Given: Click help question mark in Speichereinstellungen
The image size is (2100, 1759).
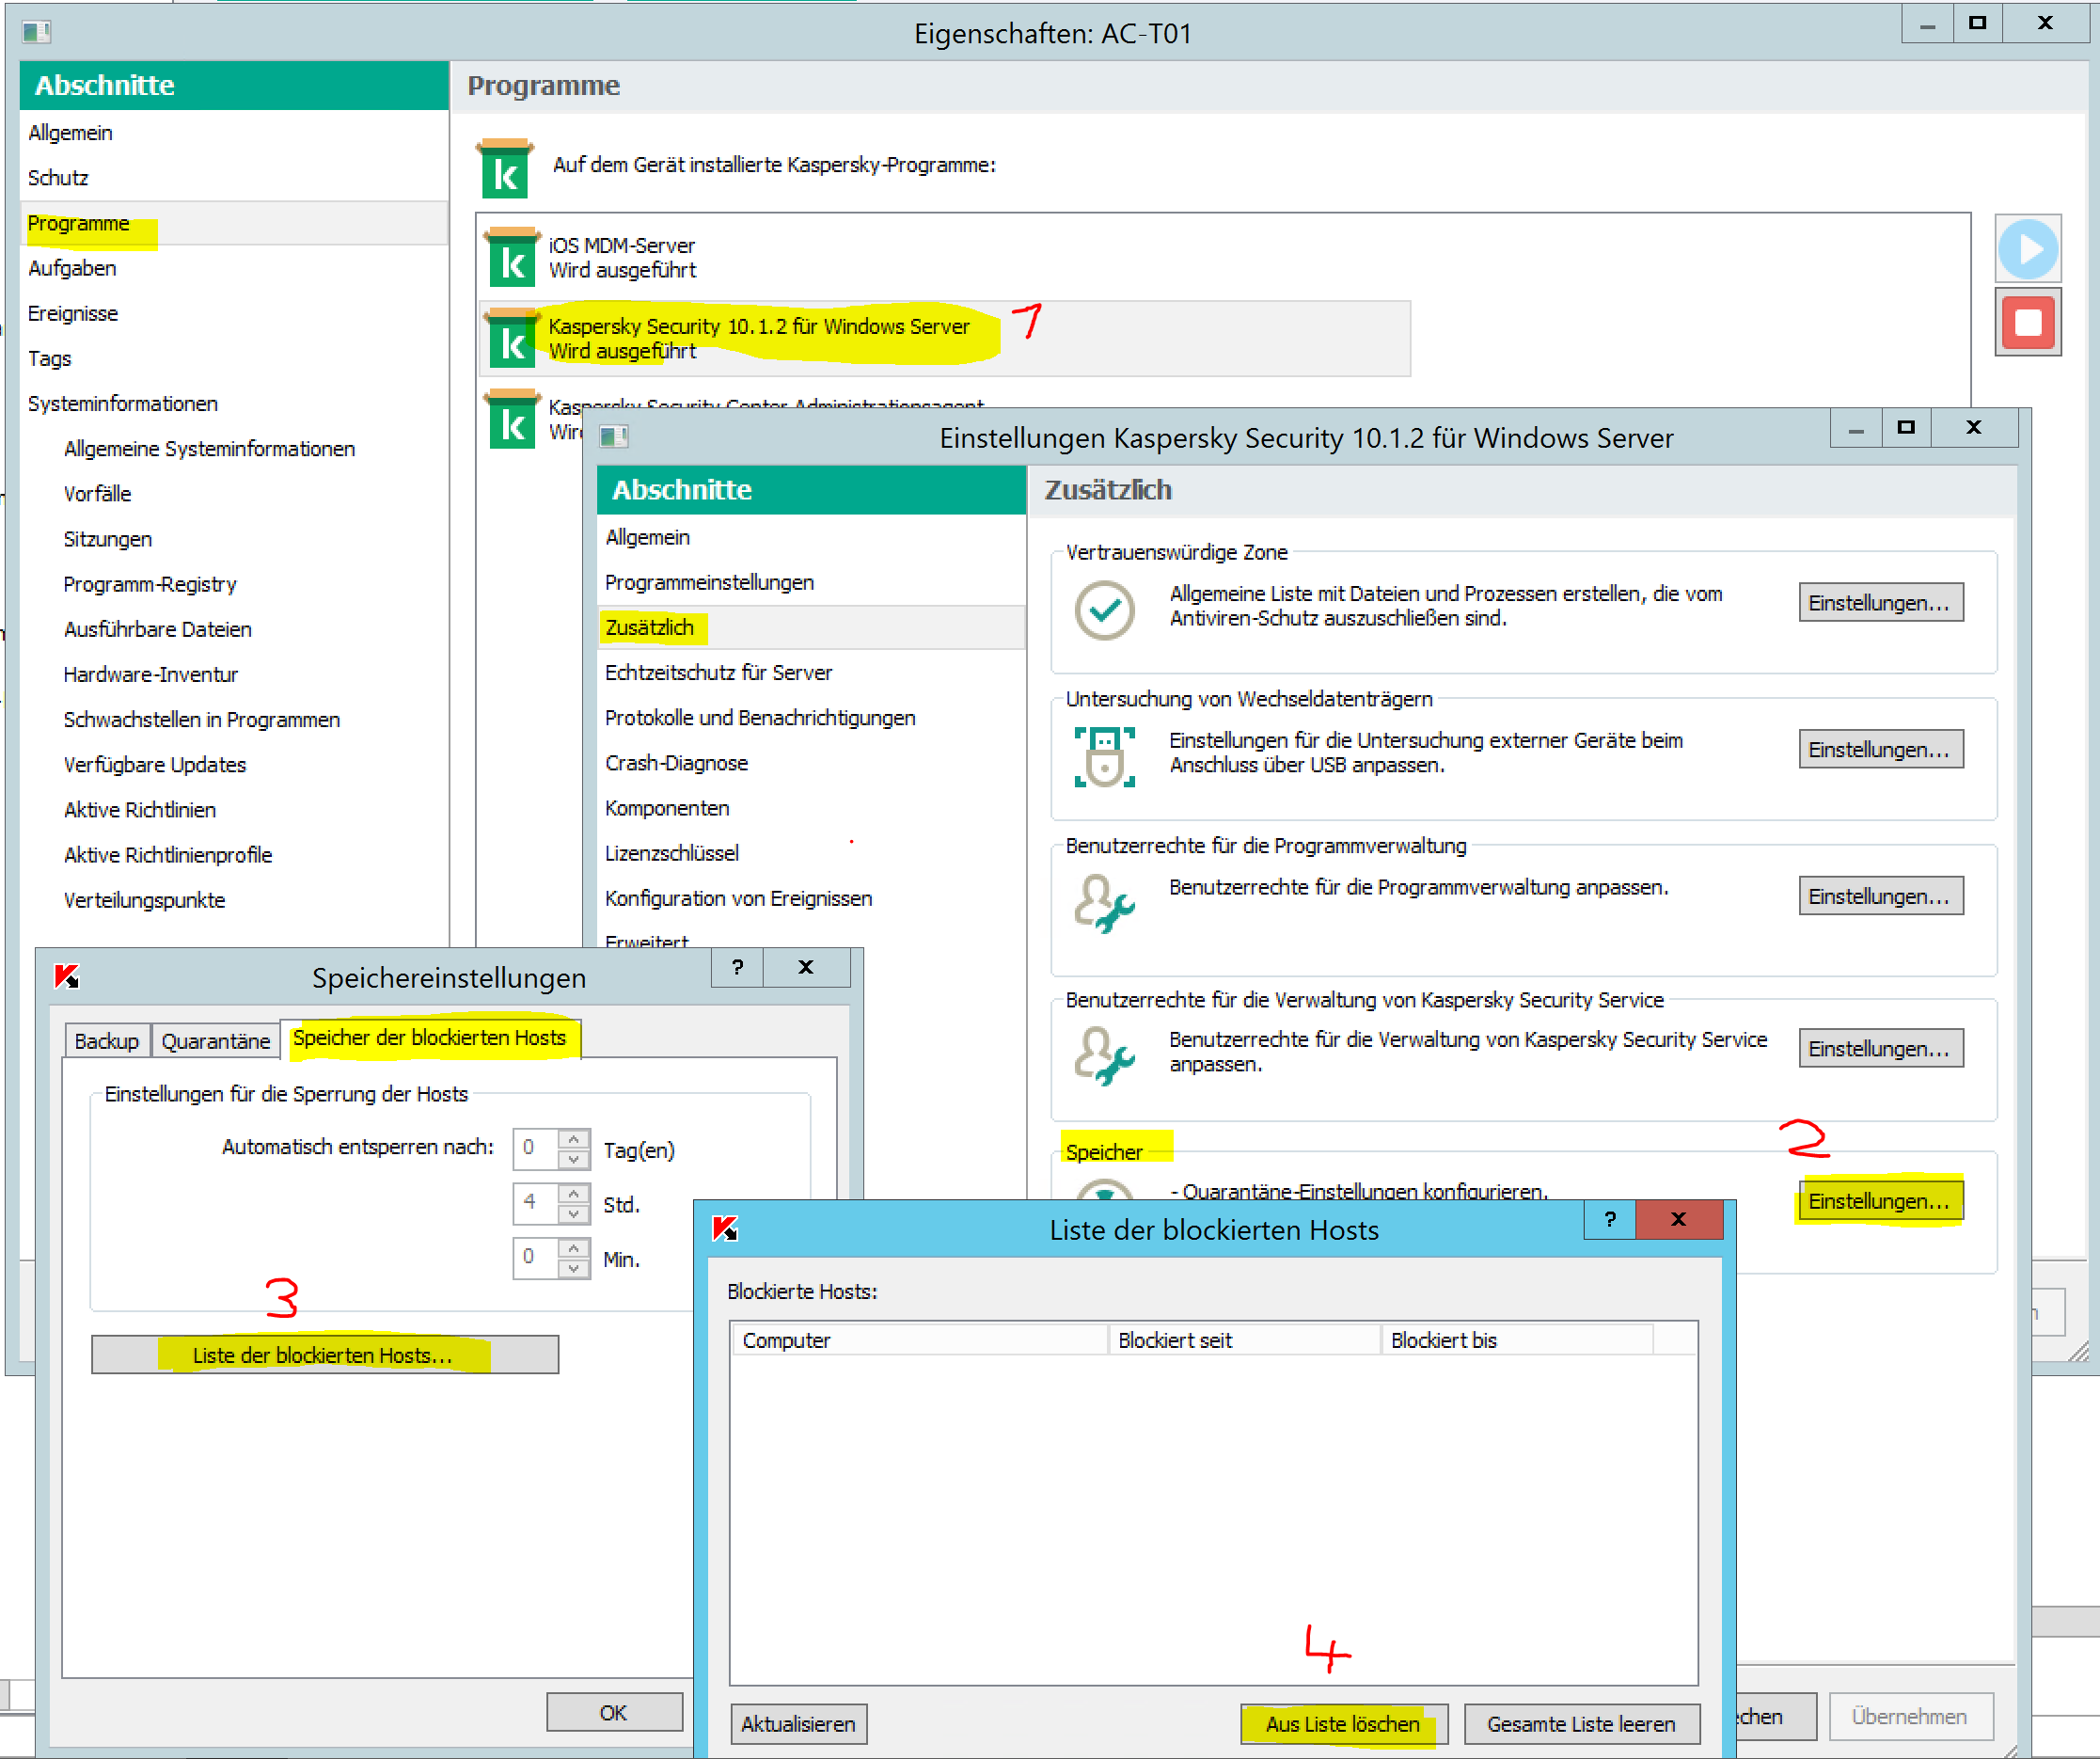Looking at the screenshot, I should pos(737,967).
